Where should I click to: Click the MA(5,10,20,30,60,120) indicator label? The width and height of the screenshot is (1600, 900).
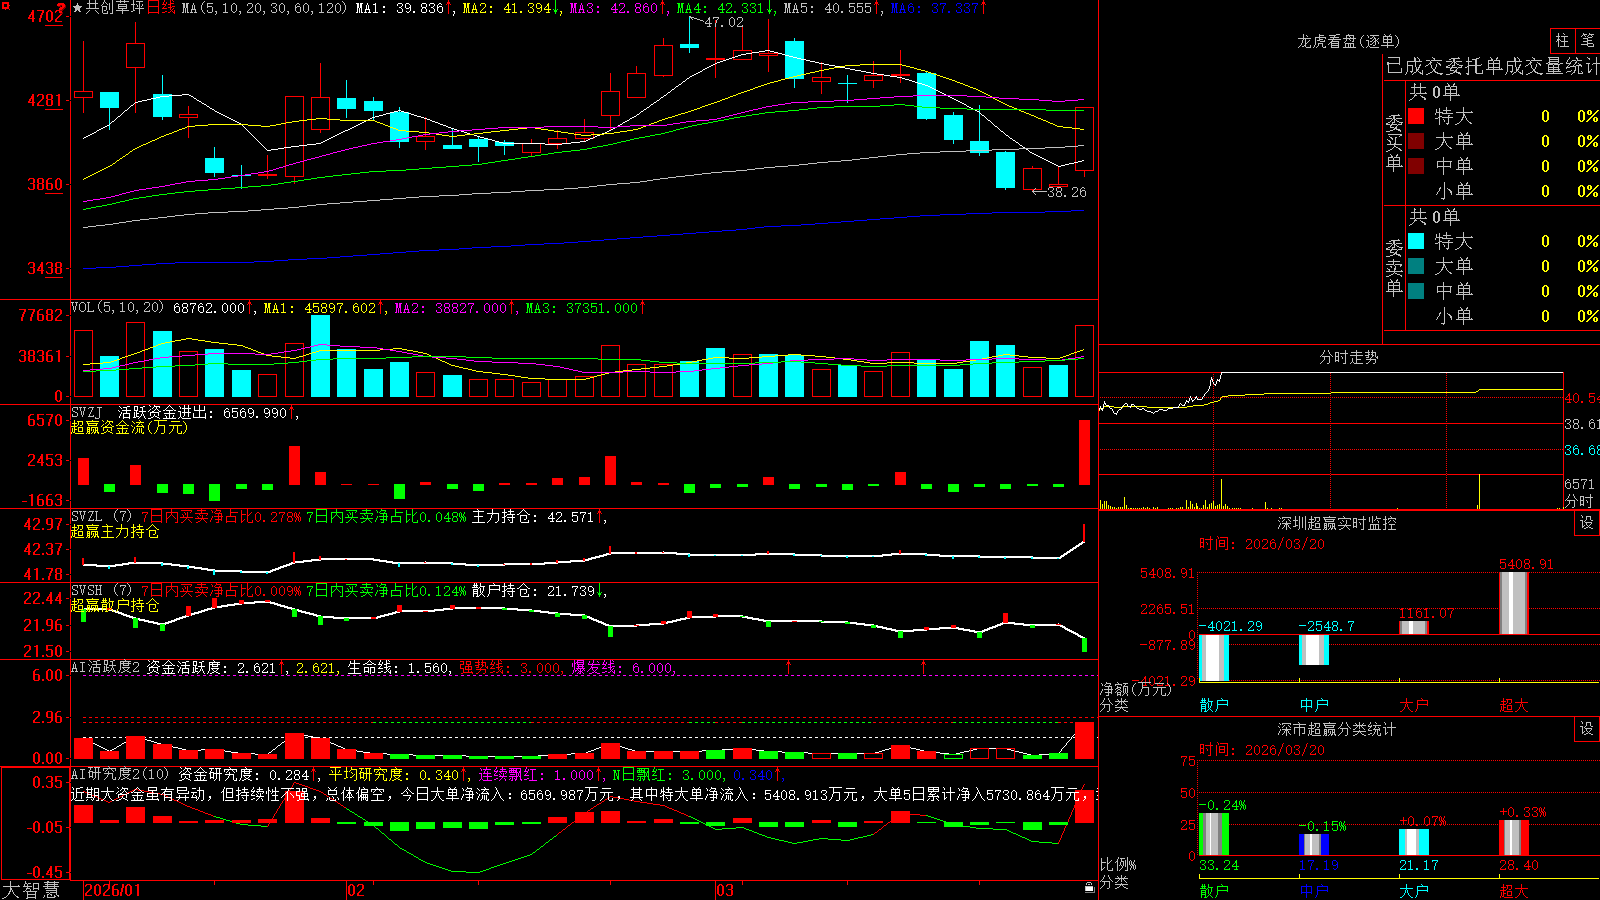264,8
